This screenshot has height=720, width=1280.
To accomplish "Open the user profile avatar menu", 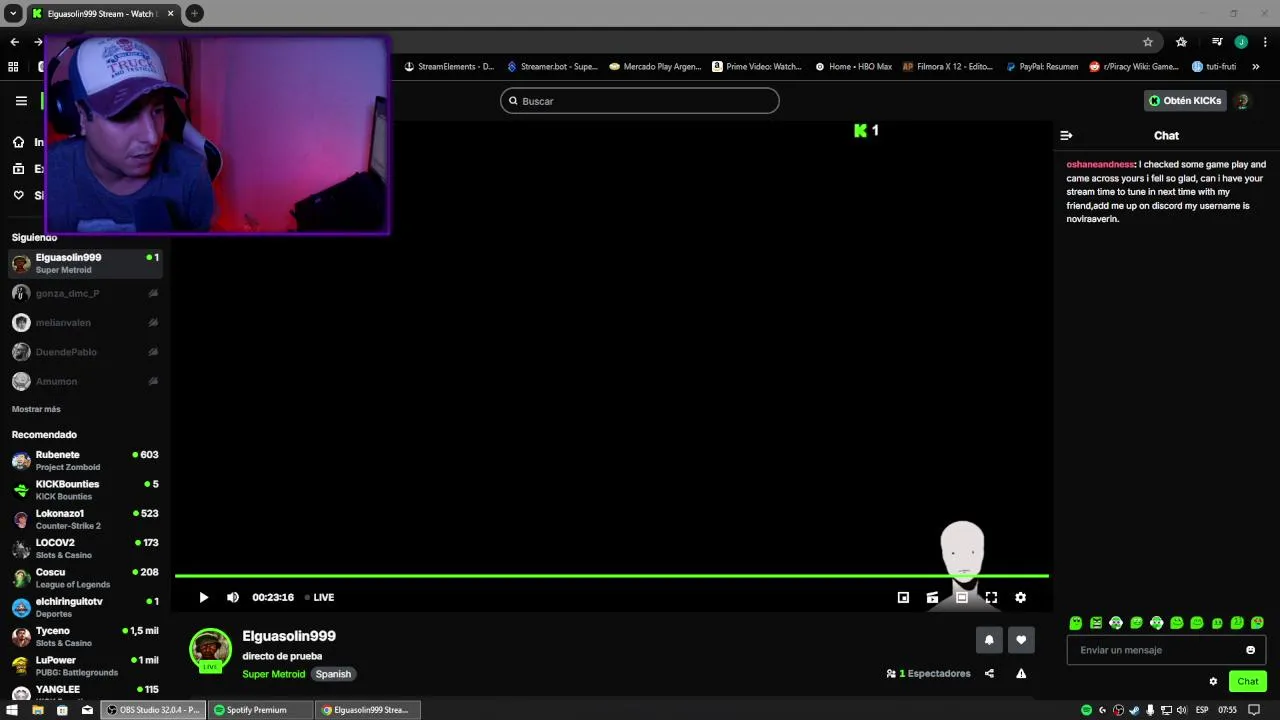I will point(1243,101).
